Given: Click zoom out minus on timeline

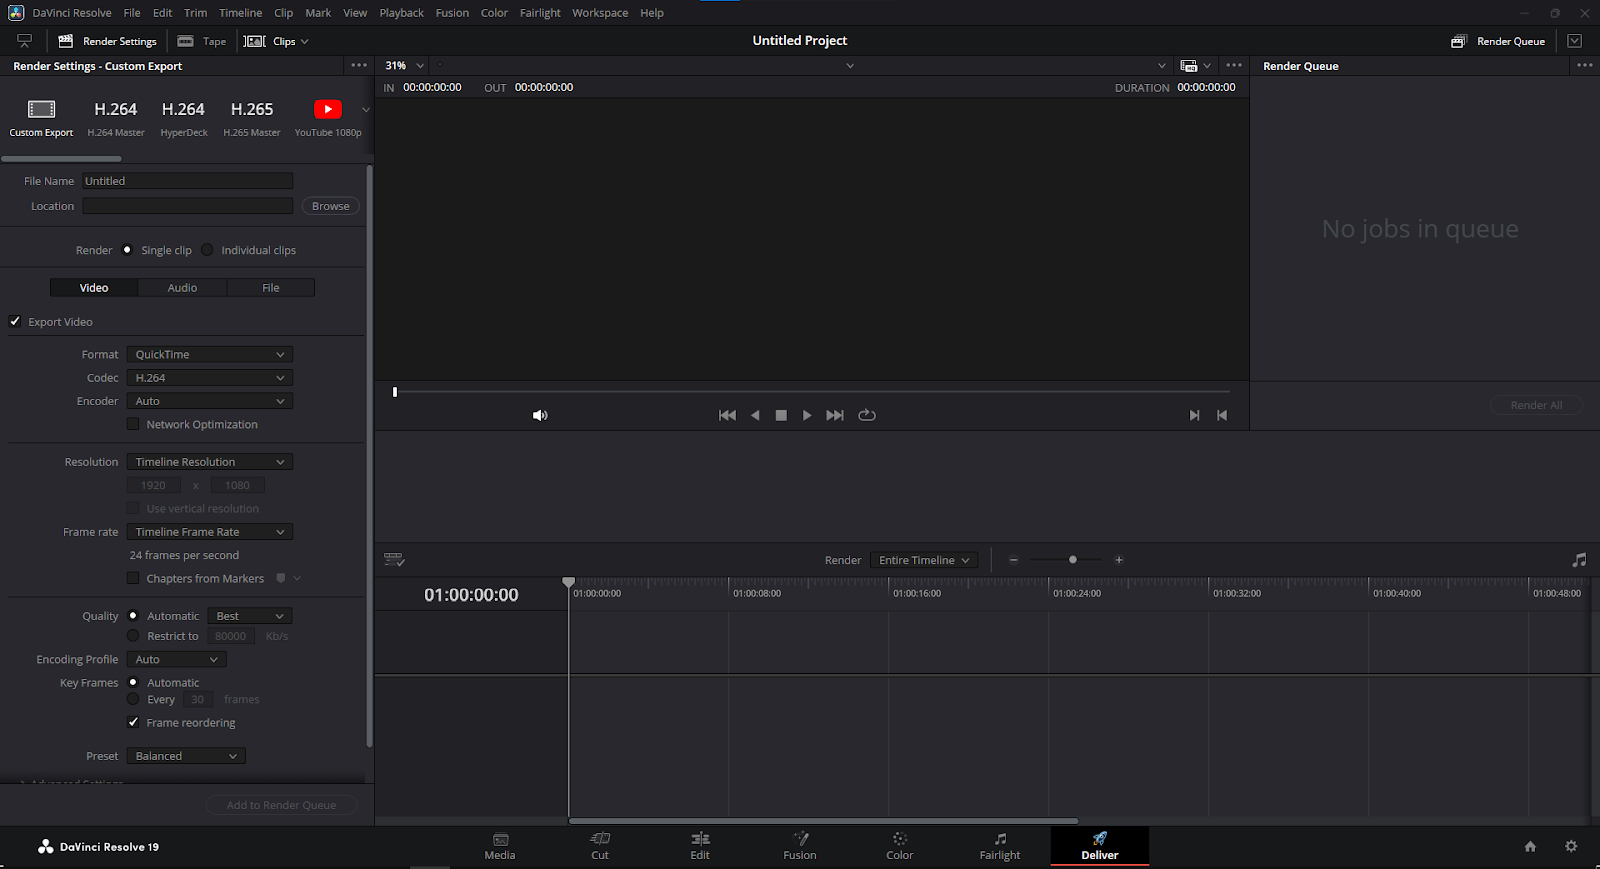Looking at the screenshot, I should coord(1013,560).
